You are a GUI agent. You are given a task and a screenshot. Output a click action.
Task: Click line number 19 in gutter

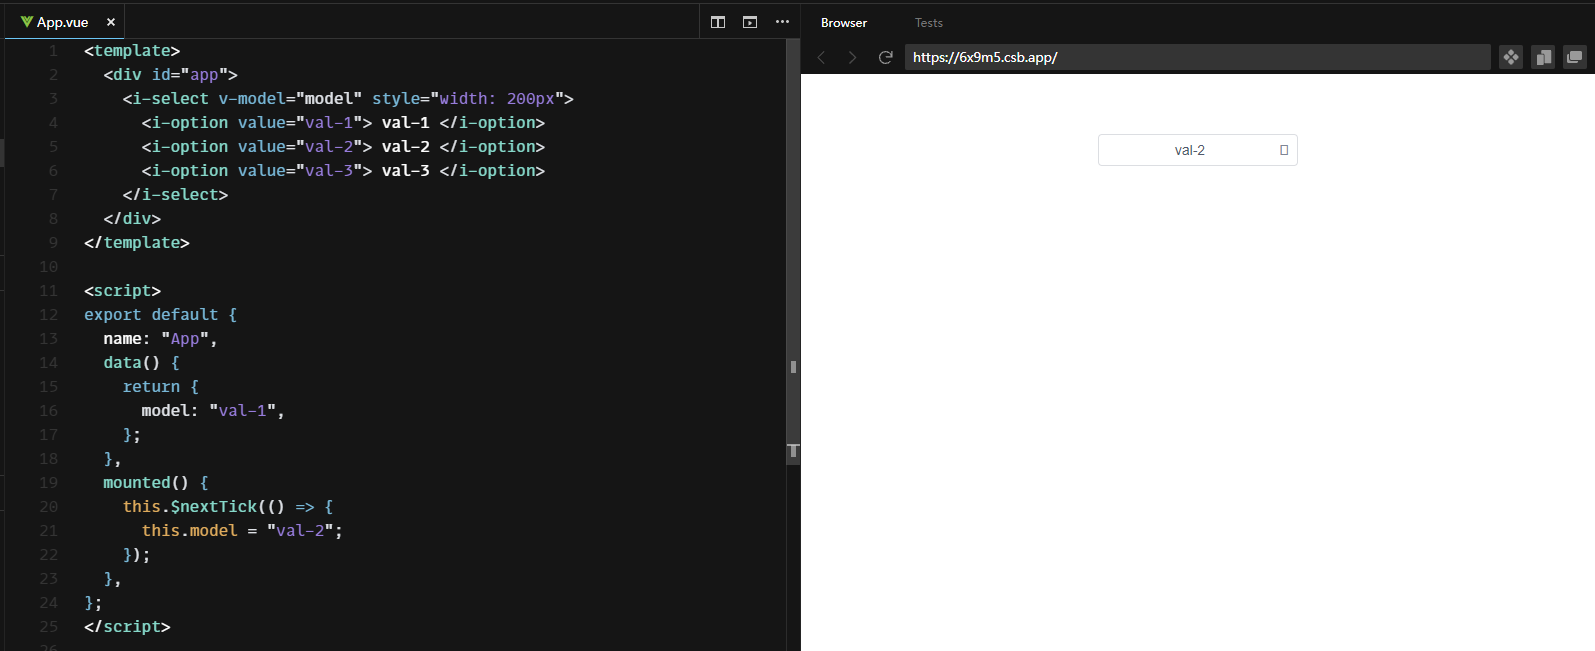(x=49, y=483)
